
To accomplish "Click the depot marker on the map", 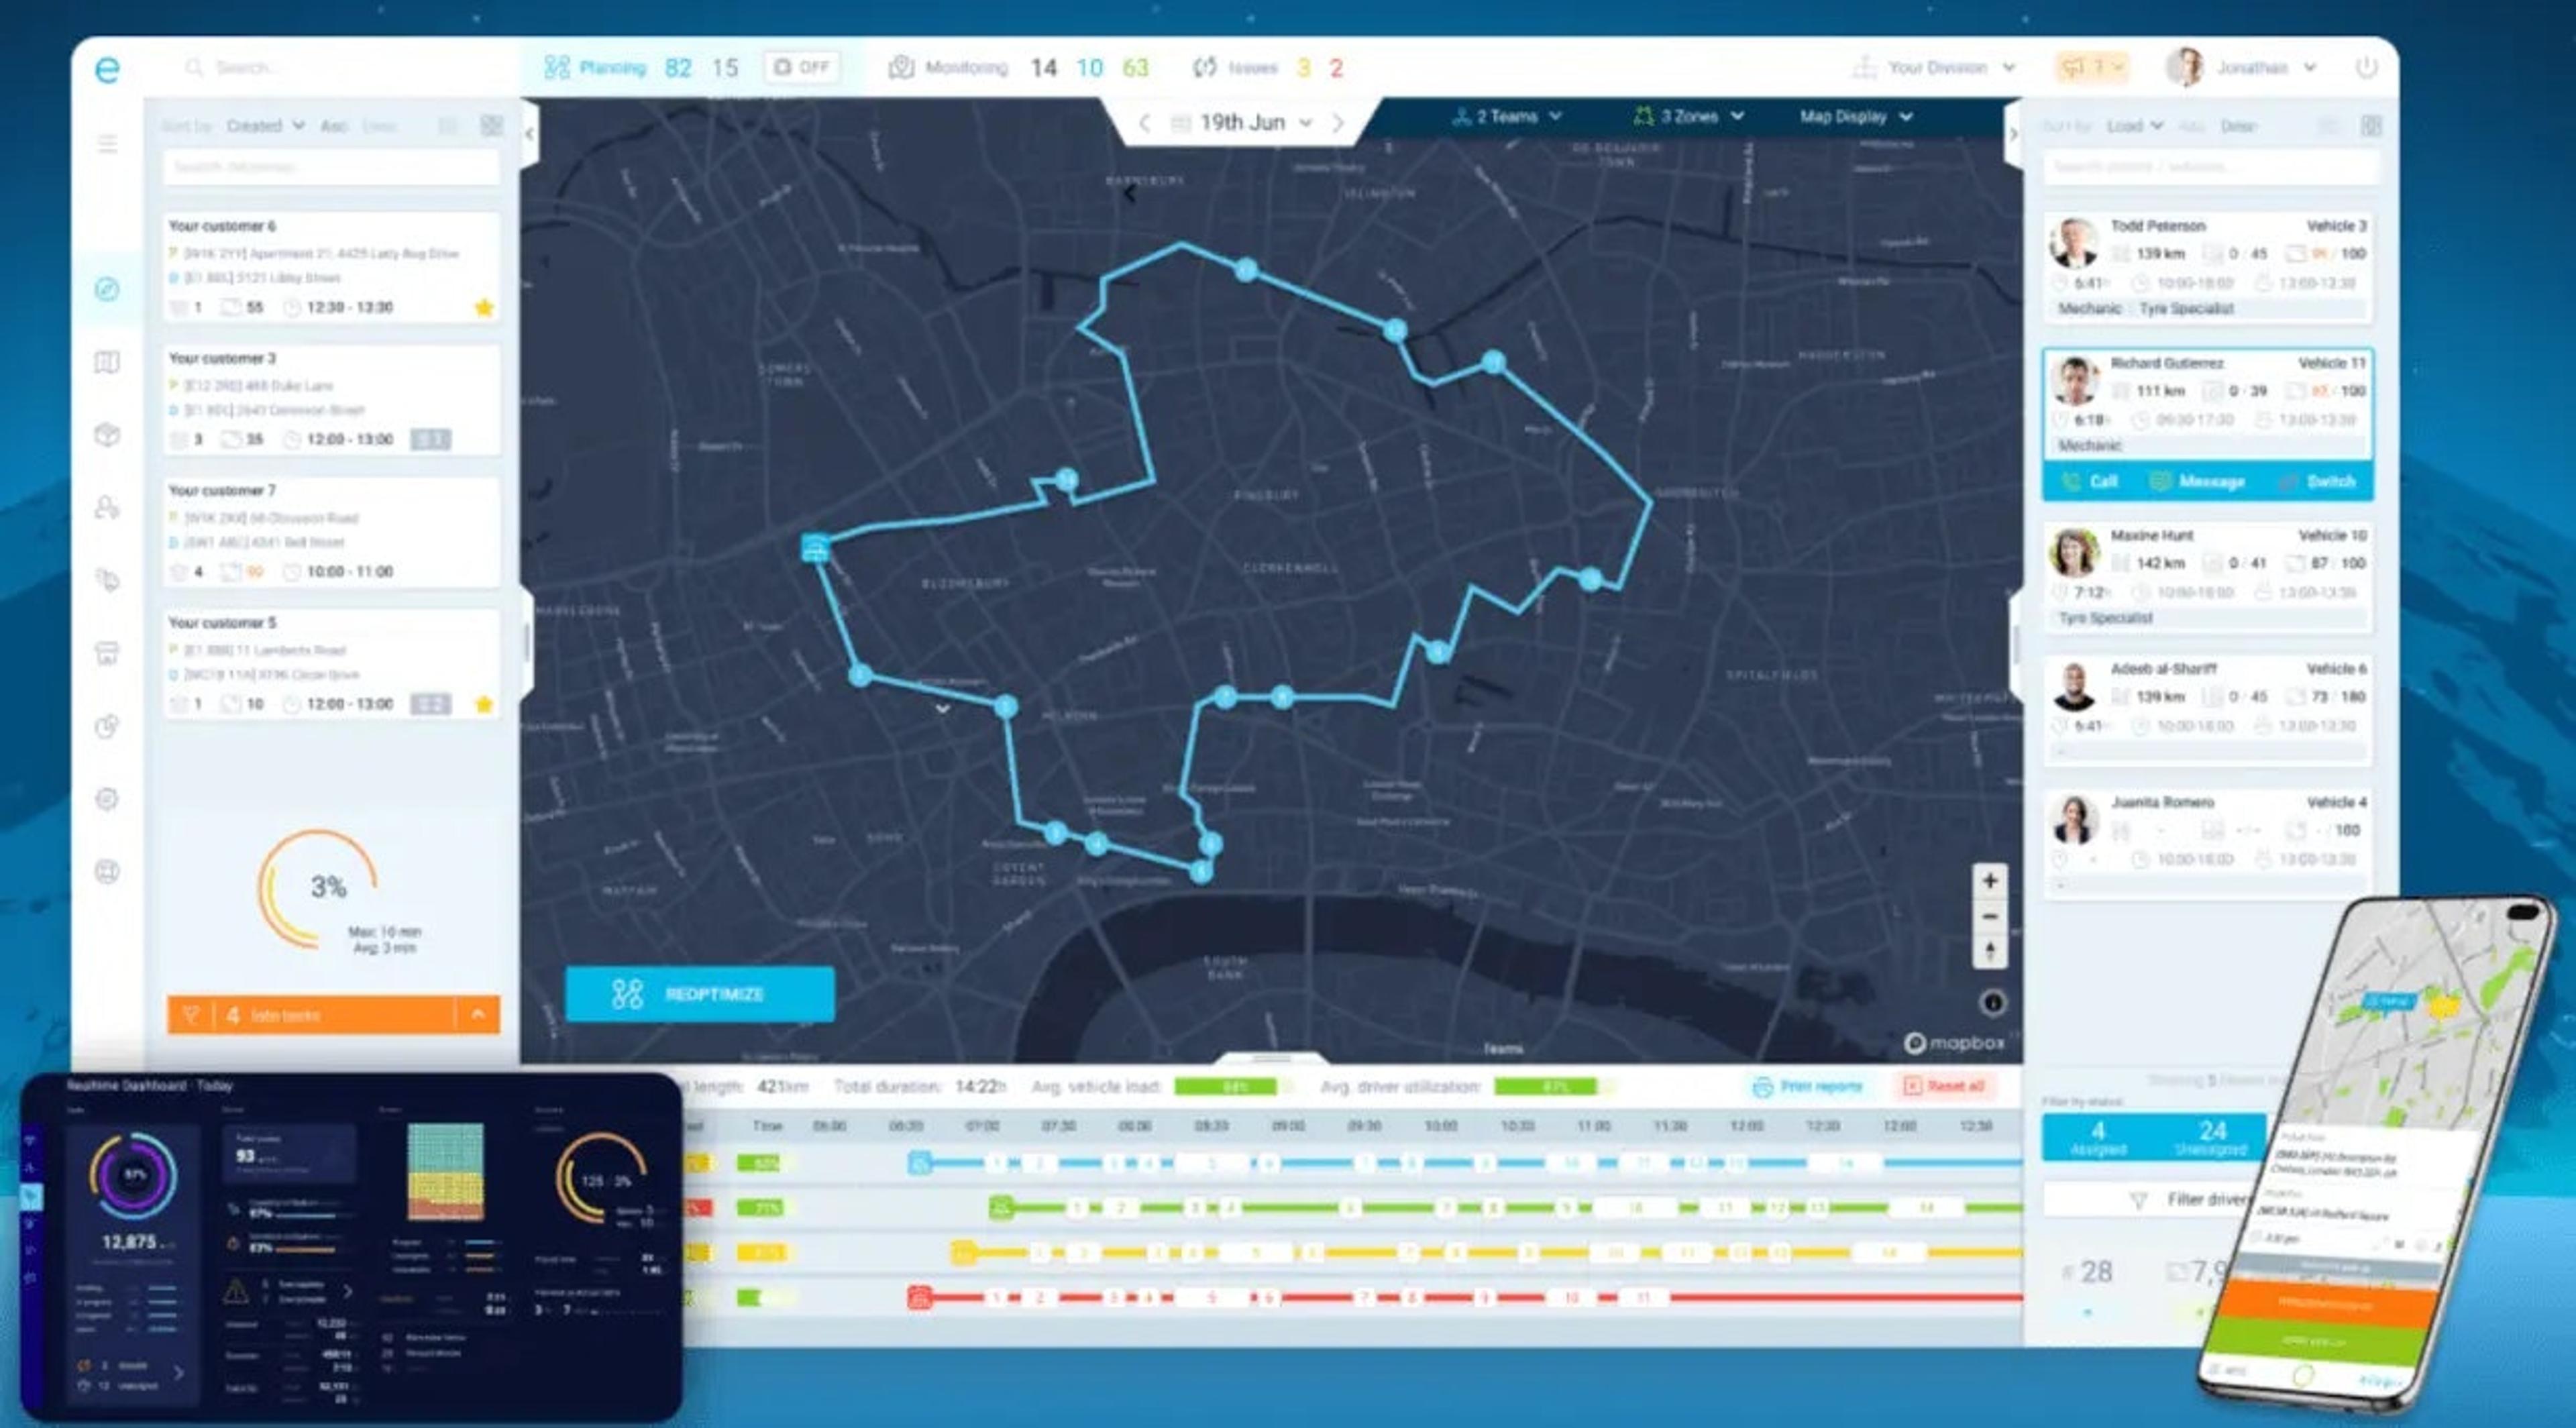I will (x=816, y=548).
